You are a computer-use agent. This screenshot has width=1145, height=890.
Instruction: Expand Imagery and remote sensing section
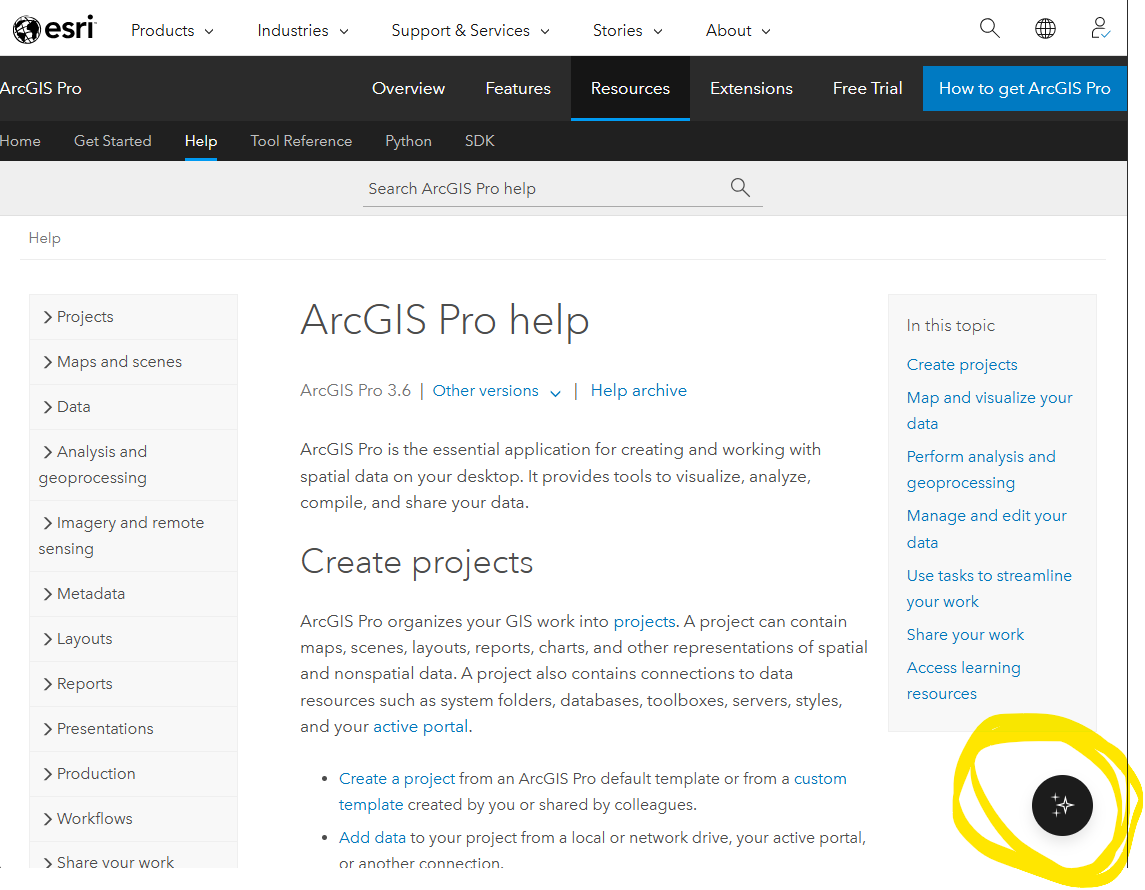tap(133, 536)
